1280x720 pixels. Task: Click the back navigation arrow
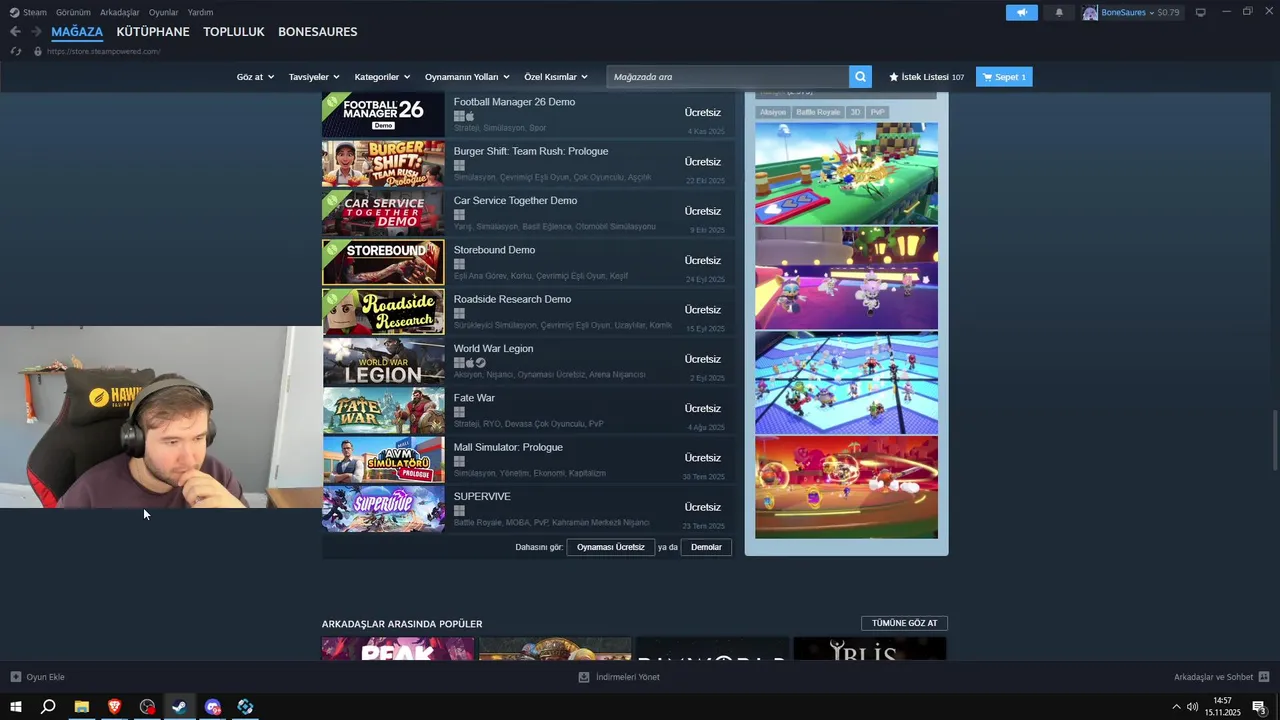15,32
